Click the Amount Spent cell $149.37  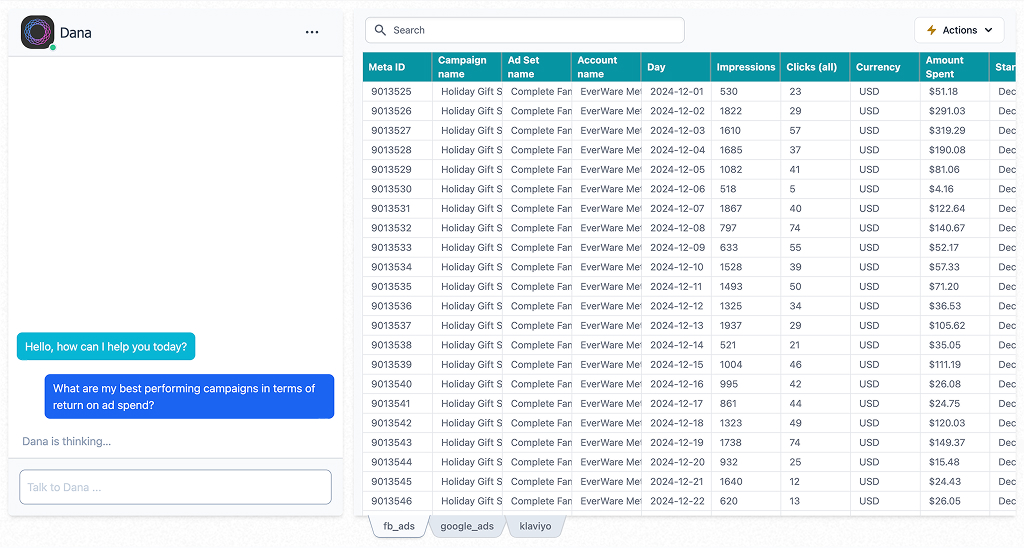[x=955, y=442]
